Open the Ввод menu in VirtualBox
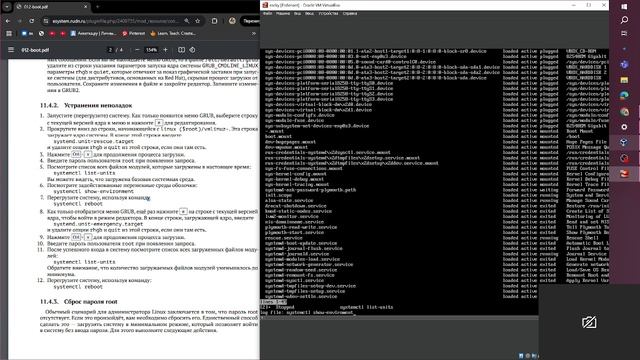The width and height of the screenshot is (640, 360). [309, 13]
